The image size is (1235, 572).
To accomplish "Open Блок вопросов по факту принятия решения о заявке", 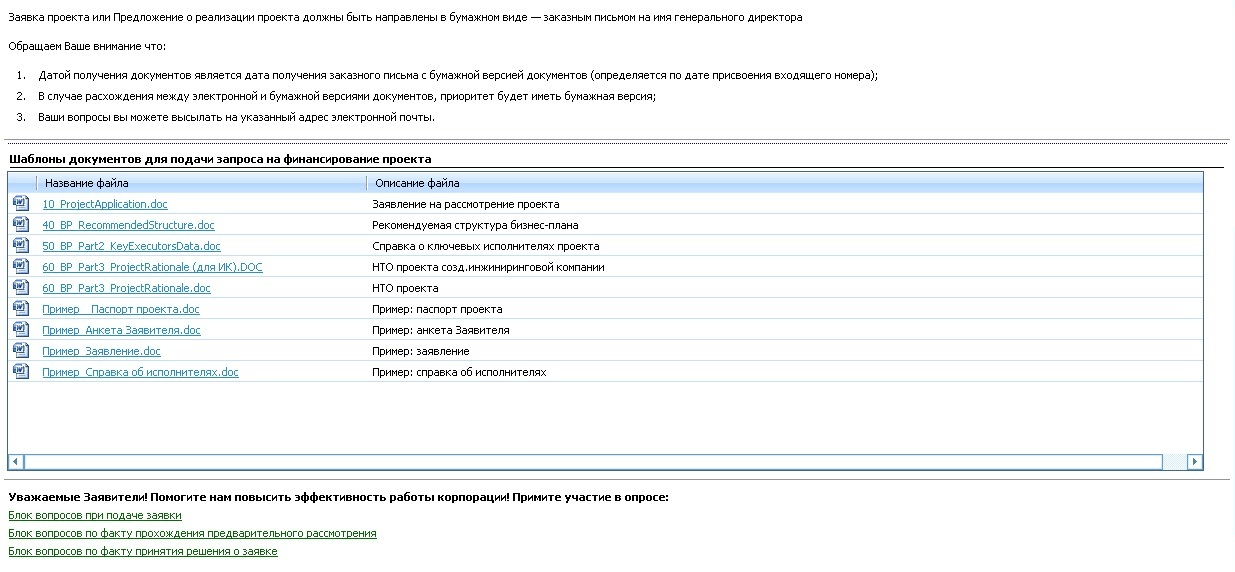I will (x=143, y=551).
